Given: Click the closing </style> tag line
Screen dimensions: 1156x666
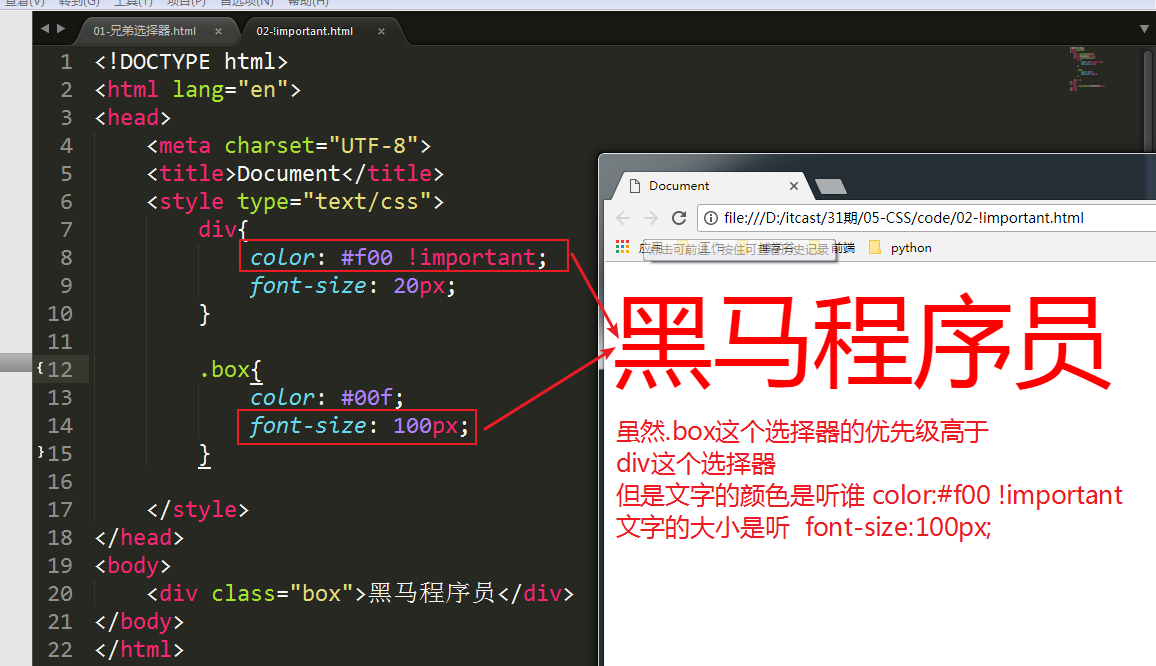Looking at the screenshot, I should tap(198, 510).
